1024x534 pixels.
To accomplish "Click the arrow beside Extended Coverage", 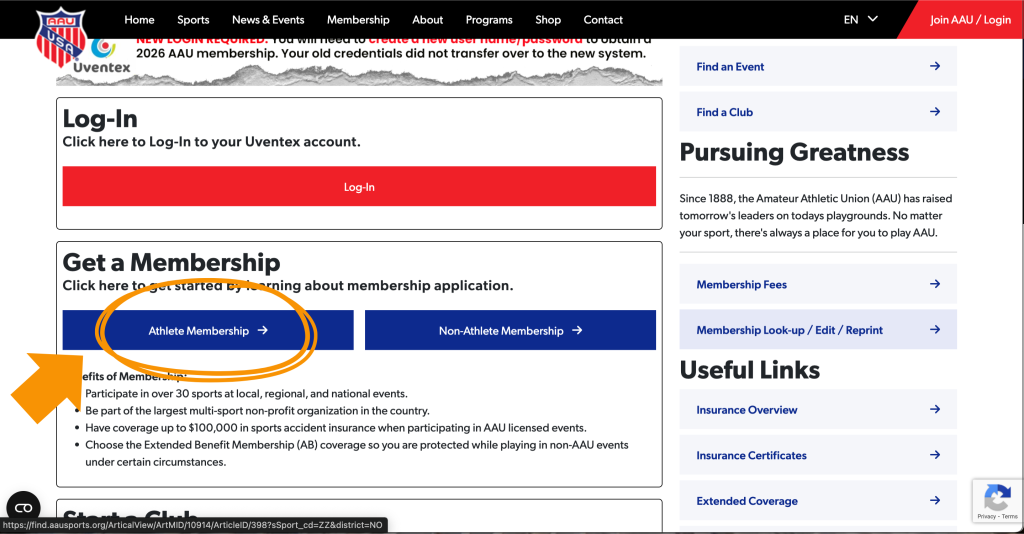I will click(934, 501).
